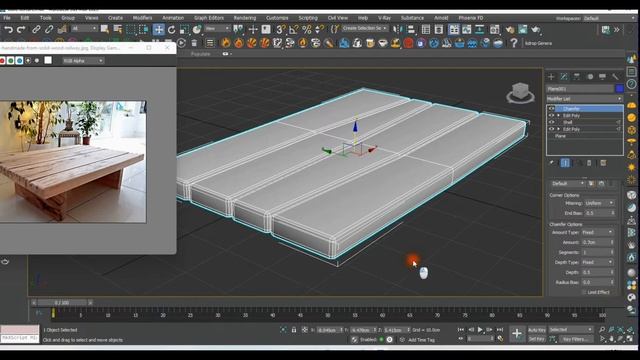Click the Render Production teapot icon
This screenshot has height=360, width=640.
pyautogui.click(x=536, y=29)
